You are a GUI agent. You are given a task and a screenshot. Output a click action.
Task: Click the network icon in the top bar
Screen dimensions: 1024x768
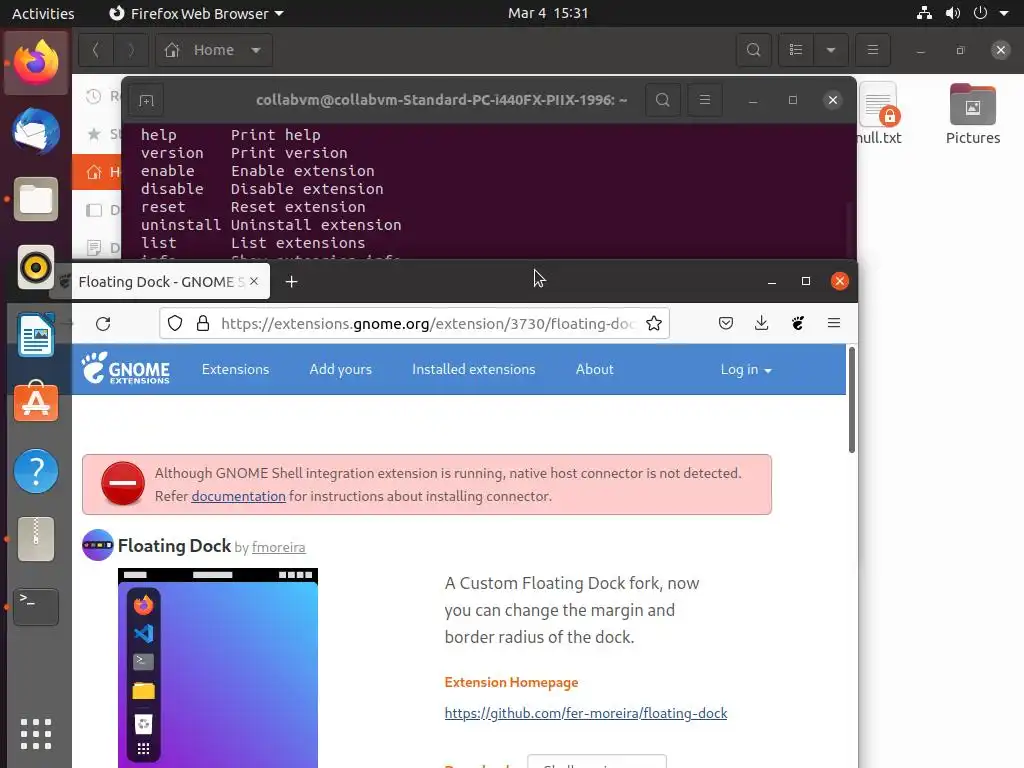click(x=924, y=13)
